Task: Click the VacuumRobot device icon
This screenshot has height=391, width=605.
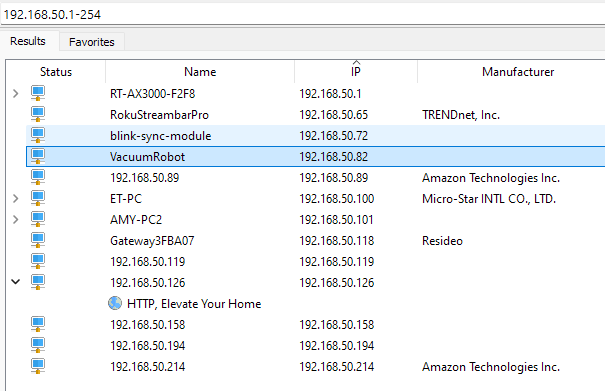Action: pyautogui.click(x=38, y=156)
